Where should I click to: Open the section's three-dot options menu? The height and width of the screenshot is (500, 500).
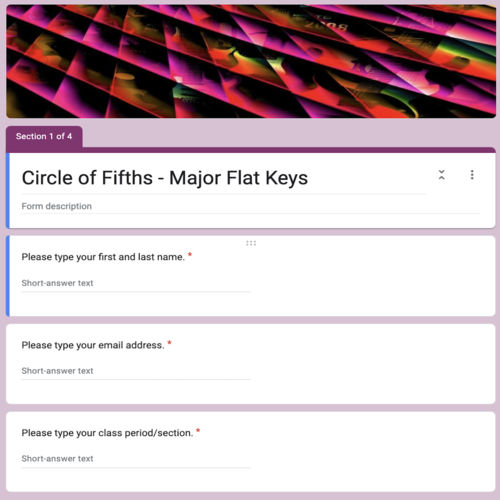click(472, 175)
